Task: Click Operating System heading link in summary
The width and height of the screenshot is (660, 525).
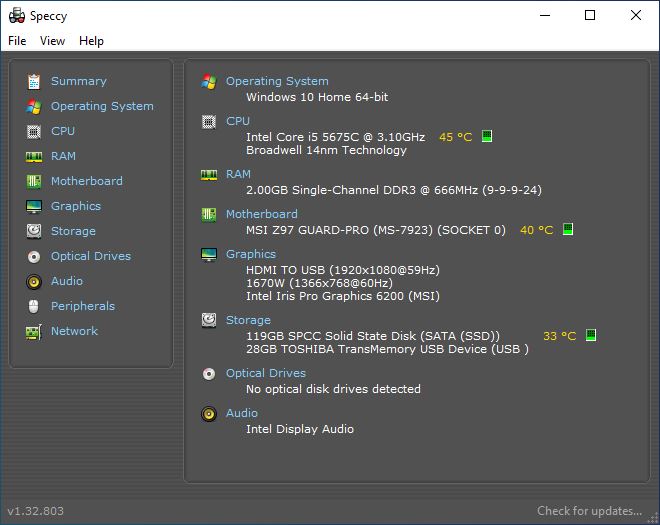Action: 277,81
